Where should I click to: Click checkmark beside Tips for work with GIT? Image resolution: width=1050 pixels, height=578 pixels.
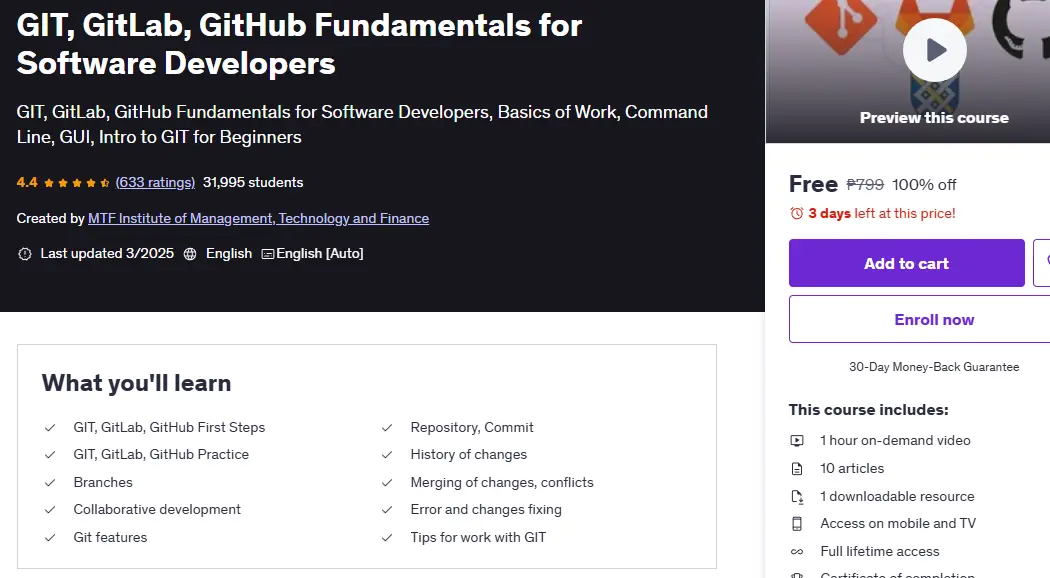click(387, 538)
